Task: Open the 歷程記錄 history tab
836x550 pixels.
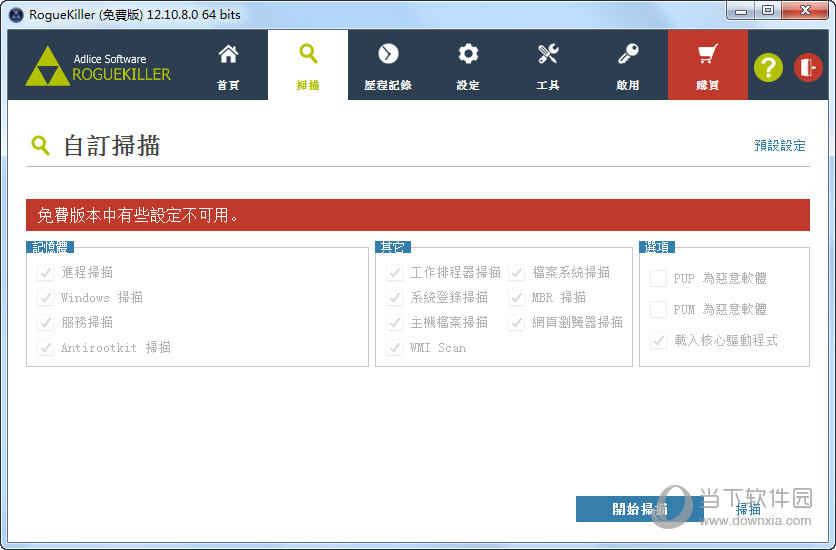Action: coord(388,65)
